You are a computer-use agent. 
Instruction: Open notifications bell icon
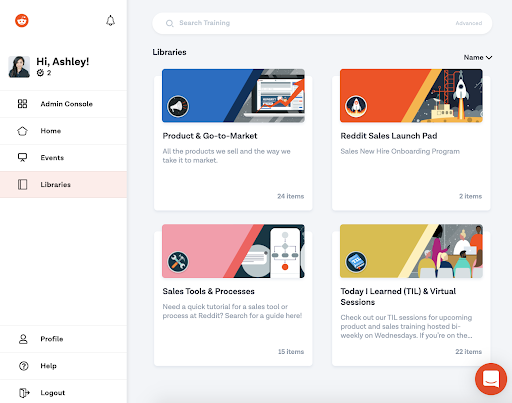click(x=110, y=21)
